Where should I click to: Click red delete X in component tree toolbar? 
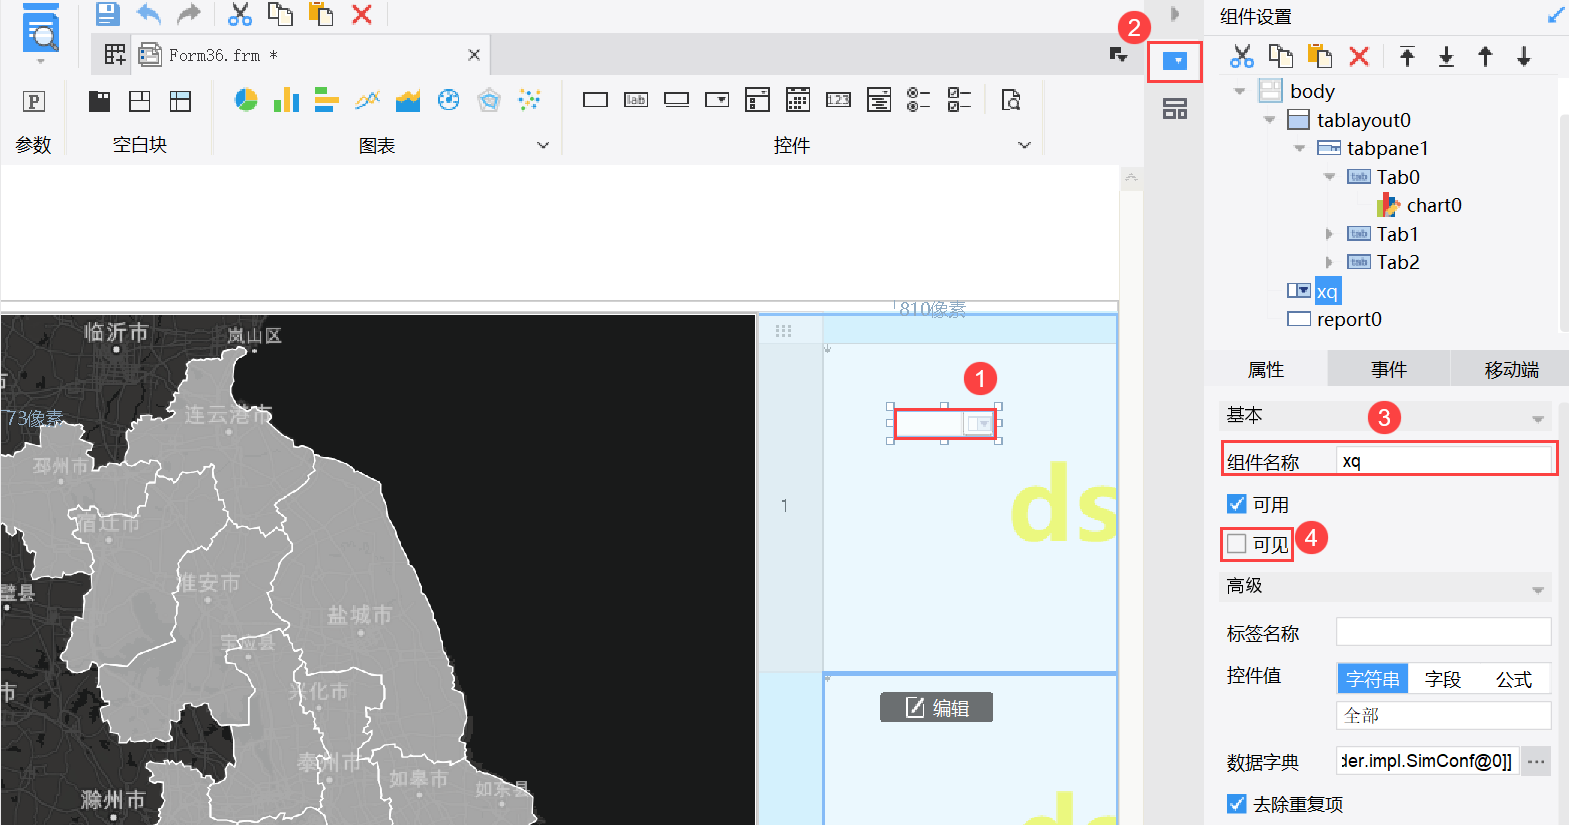pos(1359,57)
